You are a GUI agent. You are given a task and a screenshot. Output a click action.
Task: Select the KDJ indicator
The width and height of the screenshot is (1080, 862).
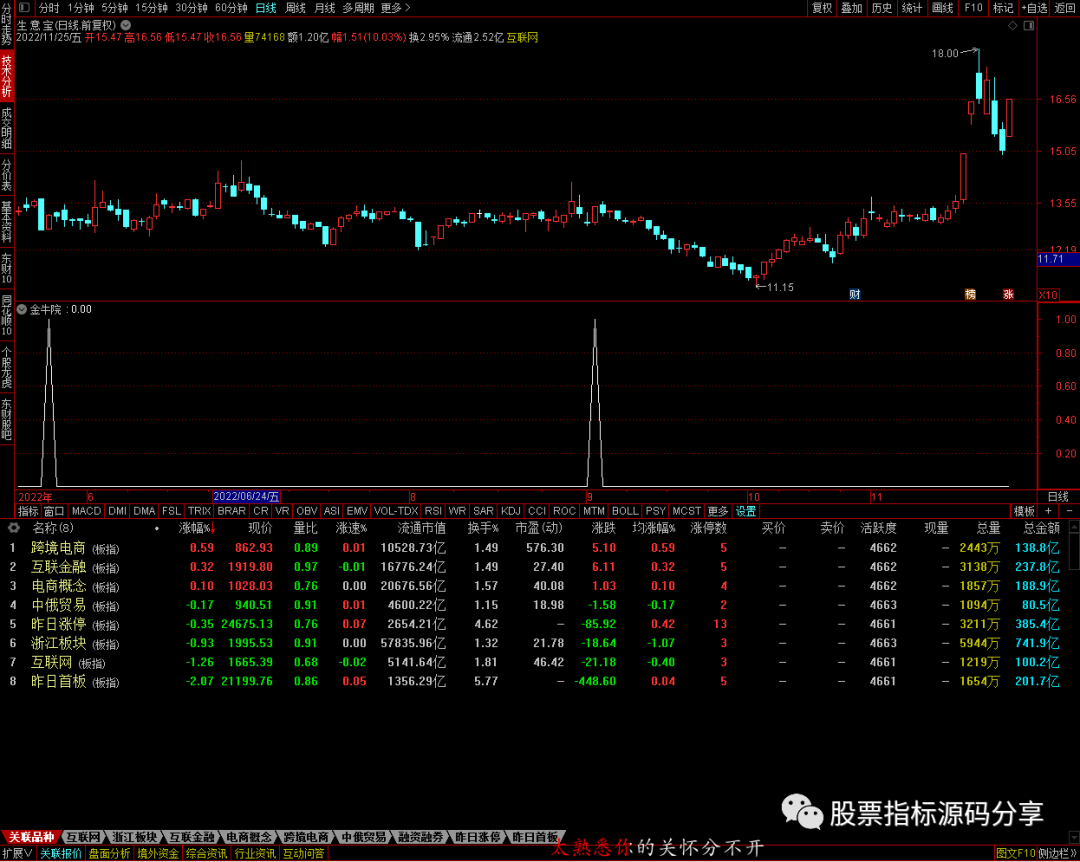[x=510, y=511]
